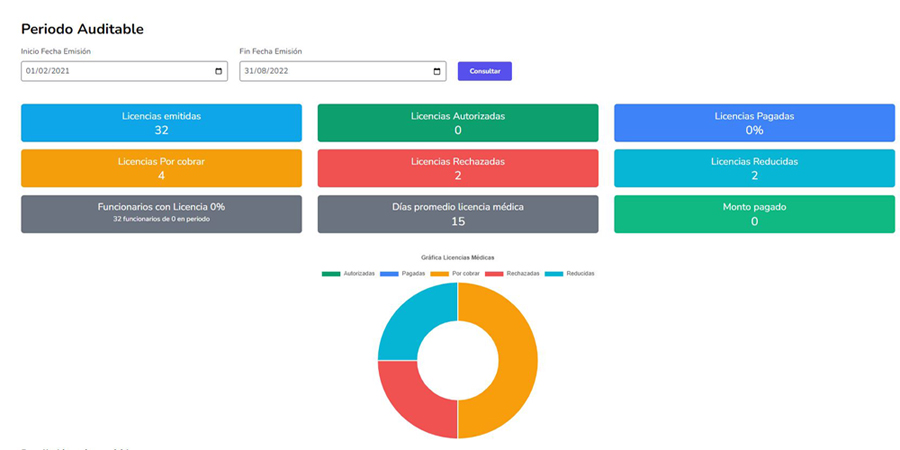Select the Monto pagado card
Image resolution: width=900 pixels, height=450 pixels.
[754, 214]
